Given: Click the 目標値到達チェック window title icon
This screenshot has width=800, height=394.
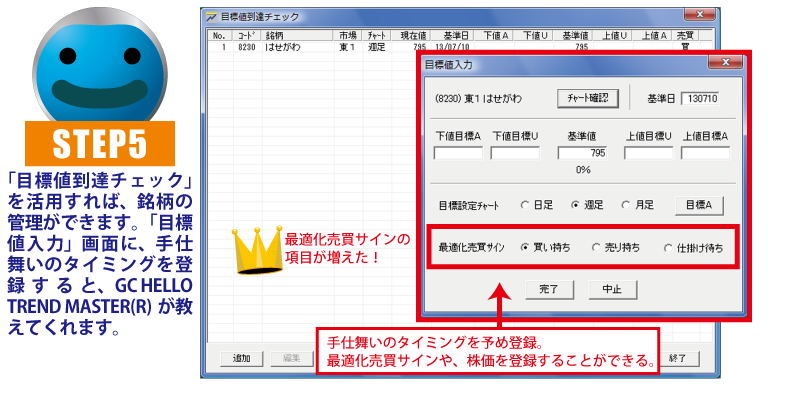Looking at the screenshot, I should [211, 17].
